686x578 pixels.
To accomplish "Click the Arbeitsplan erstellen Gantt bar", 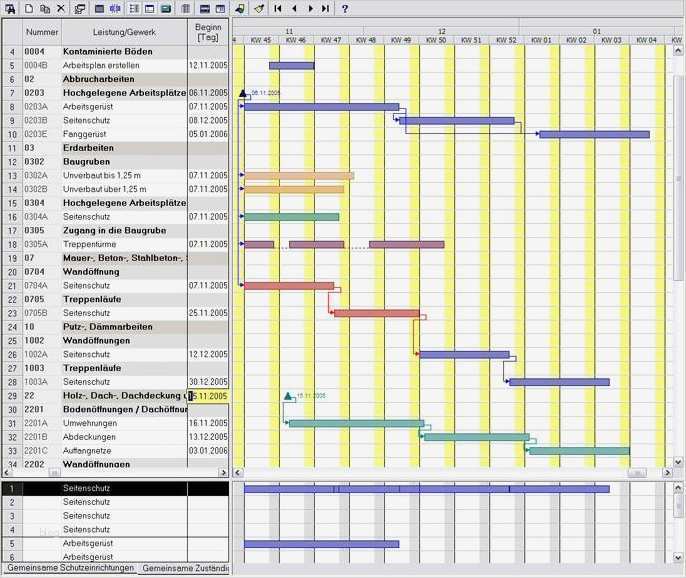I will [x=291, y=66].
